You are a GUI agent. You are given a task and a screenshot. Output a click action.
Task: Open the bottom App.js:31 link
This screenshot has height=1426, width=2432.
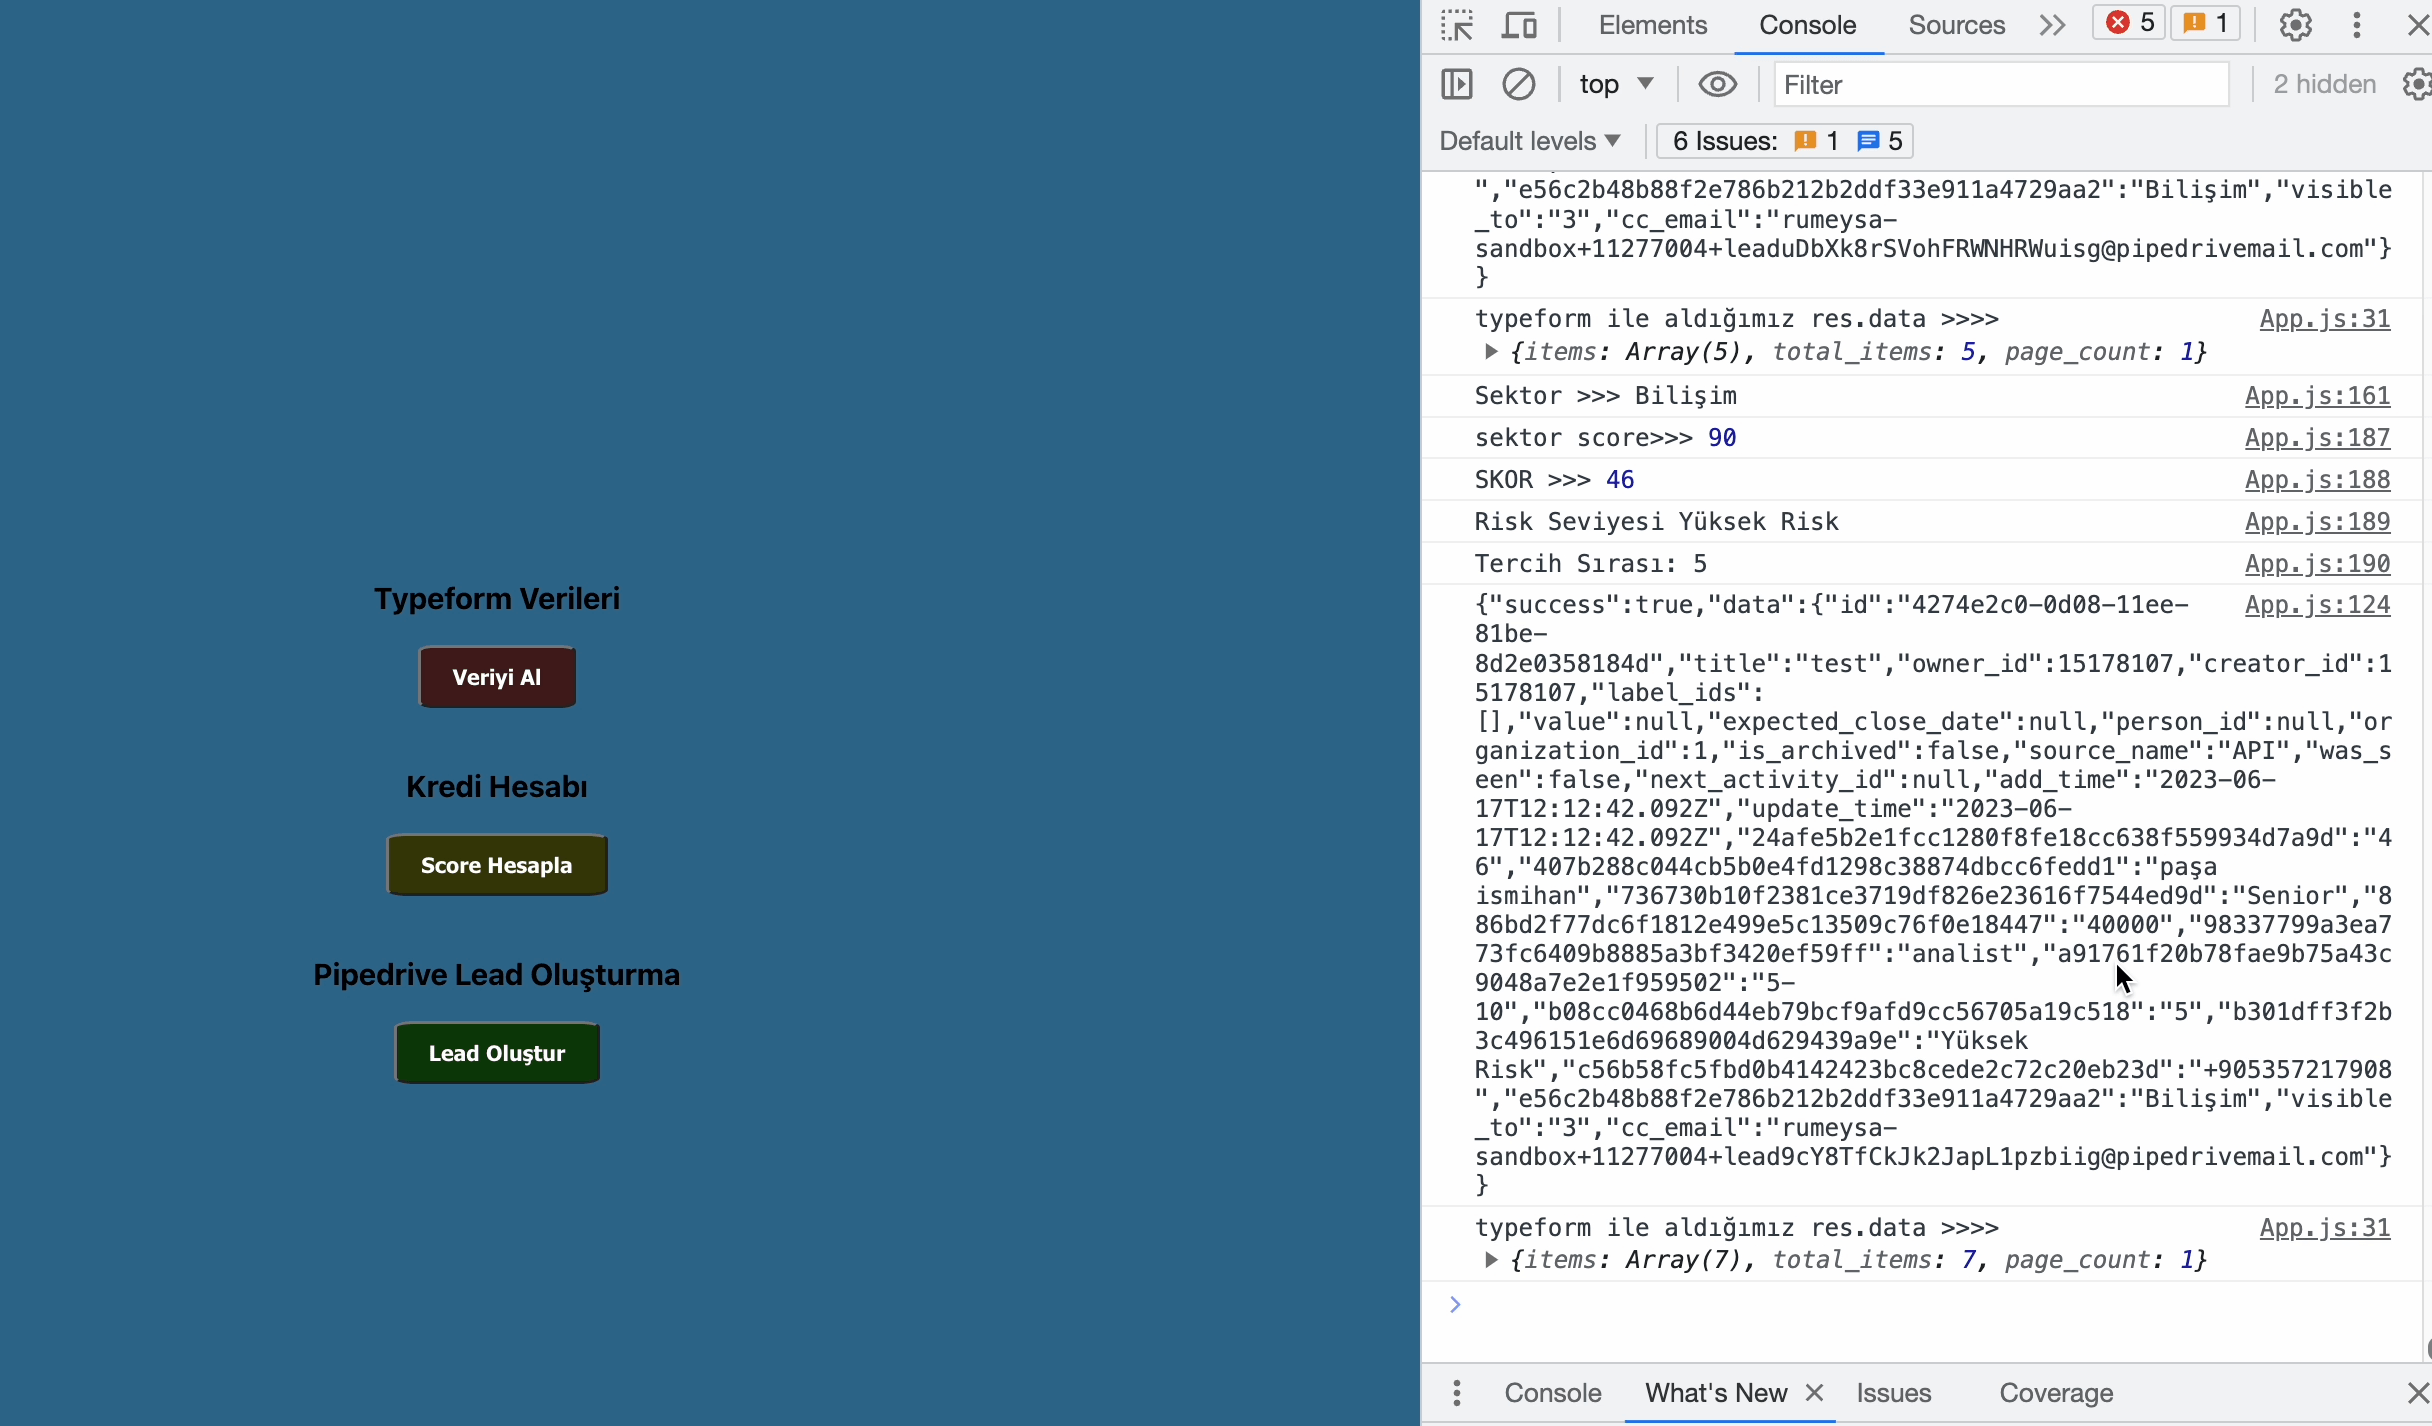(2325, 1228)
